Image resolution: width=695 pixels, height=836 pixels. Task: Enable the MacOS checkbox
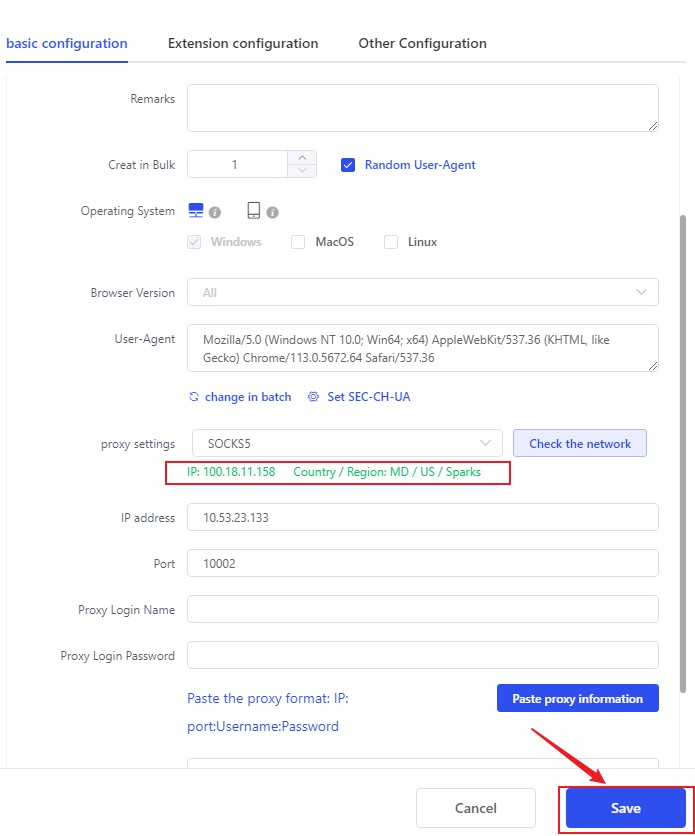coord(298,242)
